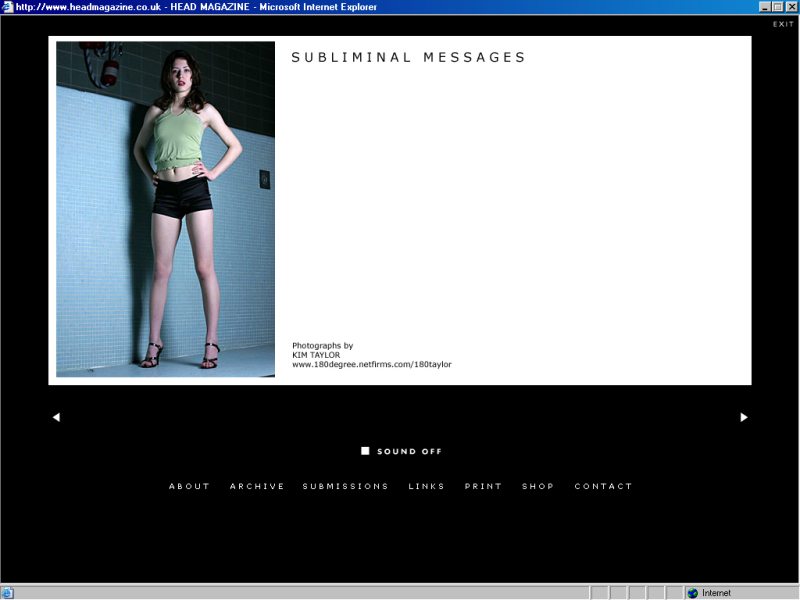This screenshot has width=800, height=600.
Task: Click the SUBLIMINAL MESSAGES heading
Action: point(408,57)
